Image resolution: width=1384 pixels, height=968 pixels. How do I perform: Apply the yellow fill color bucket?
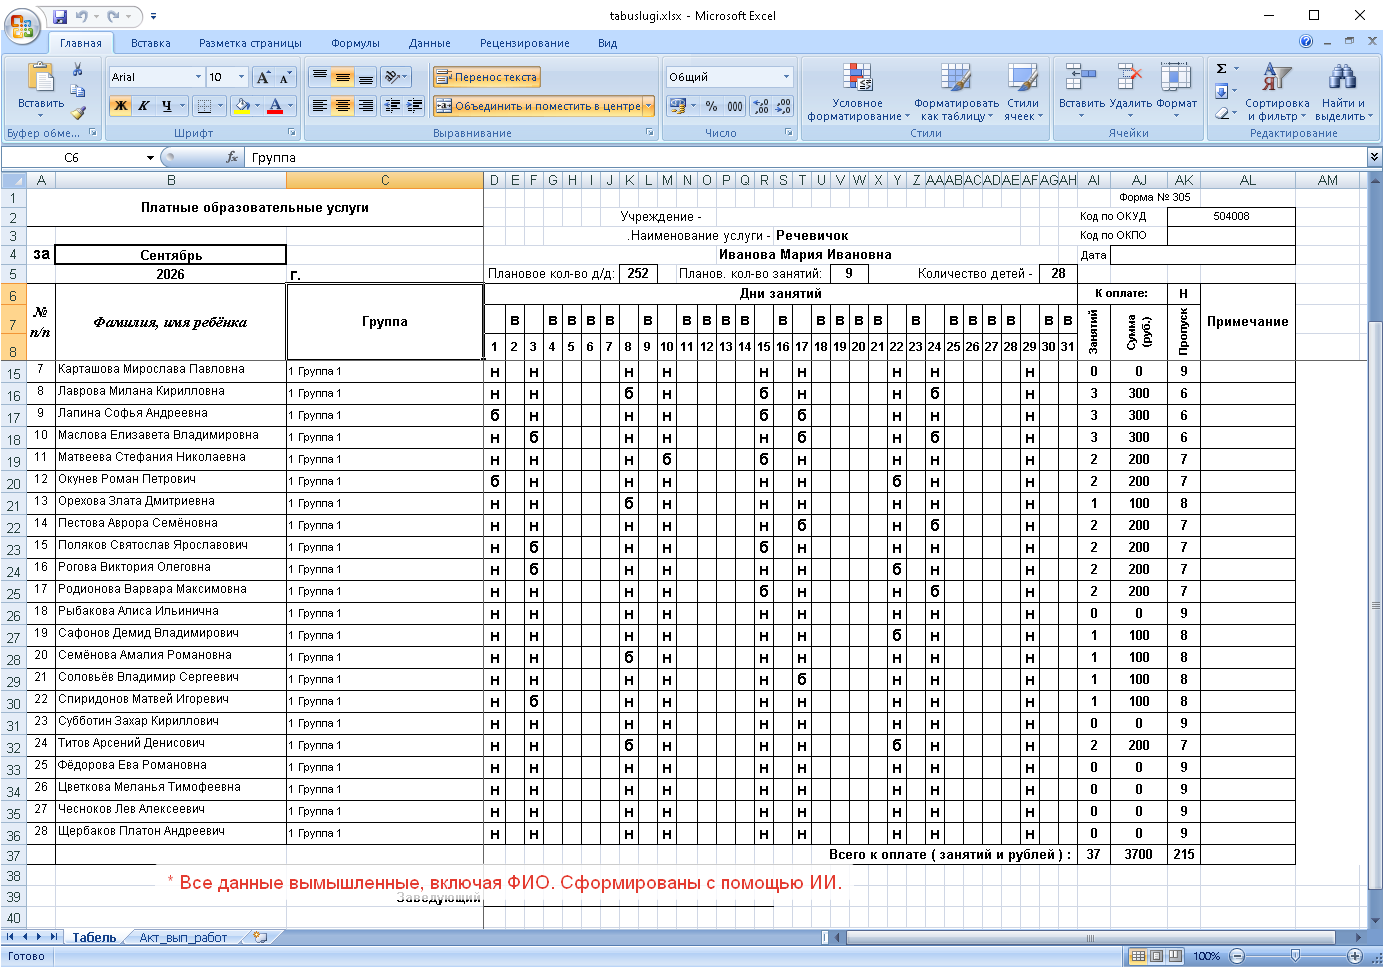coord(242,105)
